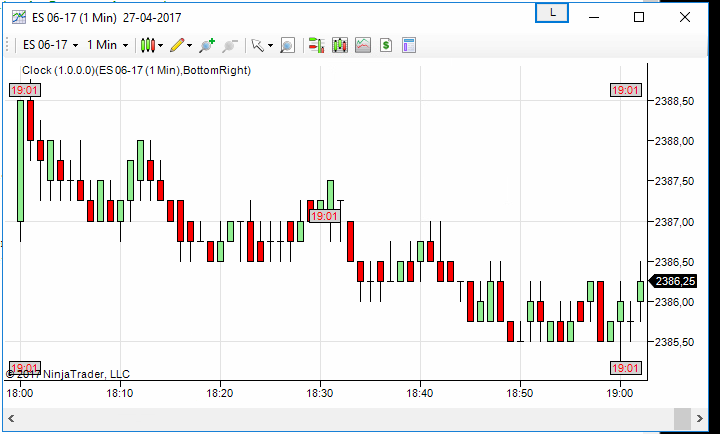Click the zoom in magnifier icon
This screenshot has height=434, width=720.
pos(207,45)
